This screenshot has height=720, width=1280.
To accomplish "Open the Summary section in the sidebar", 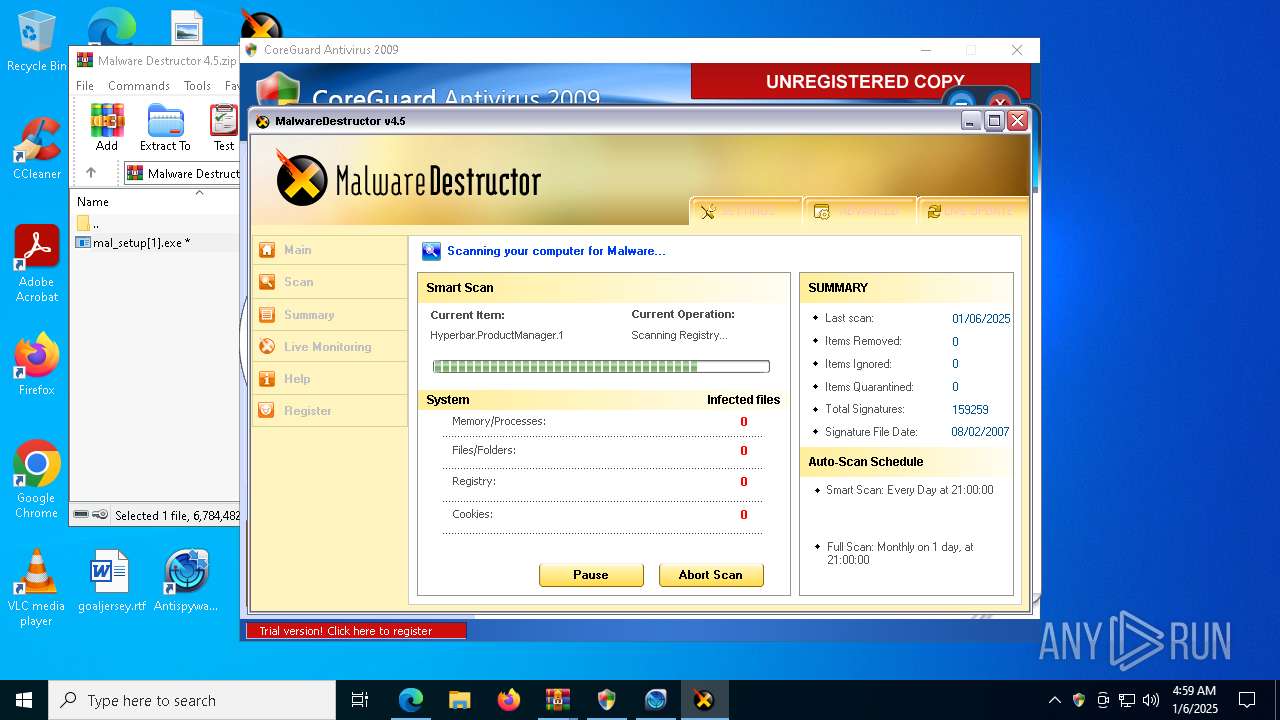I will click(329, 314).
